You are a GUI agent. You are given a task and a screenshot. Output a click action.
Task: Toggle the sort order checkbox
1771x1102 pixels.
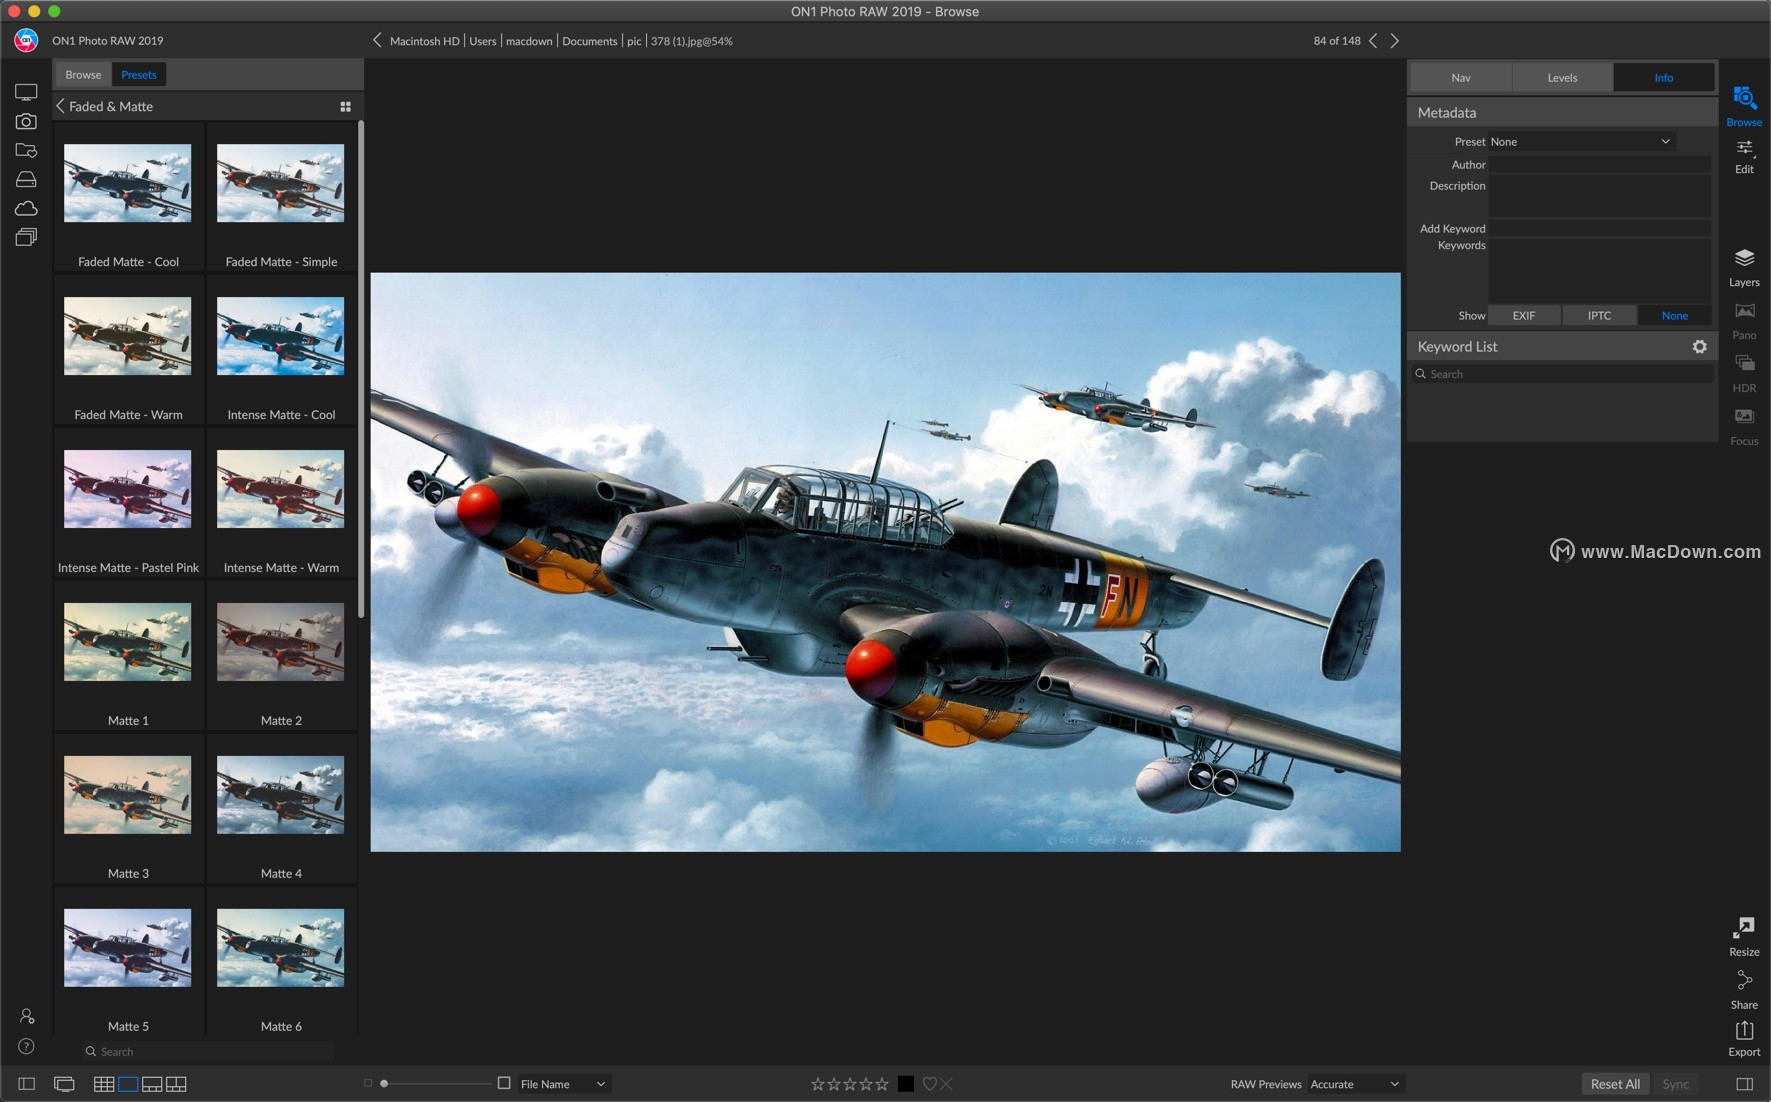click(504, 1083)
